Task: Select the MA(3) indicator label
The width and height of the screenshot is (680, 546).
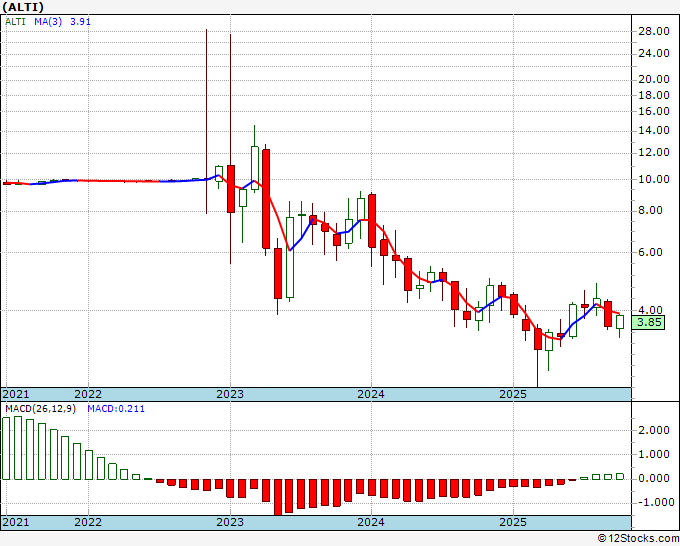Action: (48, 21)
